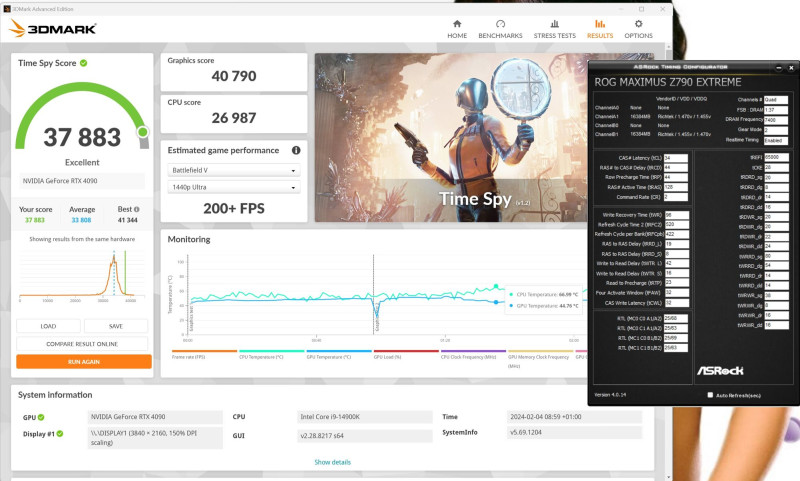Image resolution: width=800 pixels, height=481 pixels.
Task: Click the Refresh Cycle Time 2 (tRFC2) field
Action: pos(677,224)
